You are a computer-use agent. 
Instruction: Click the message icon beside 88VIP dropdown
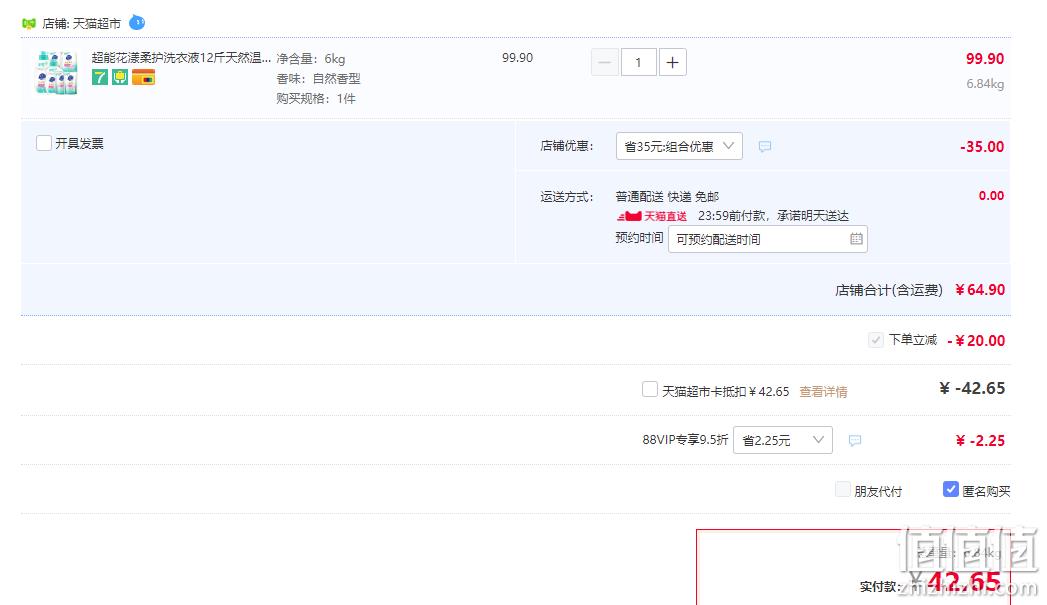point(855,441)
